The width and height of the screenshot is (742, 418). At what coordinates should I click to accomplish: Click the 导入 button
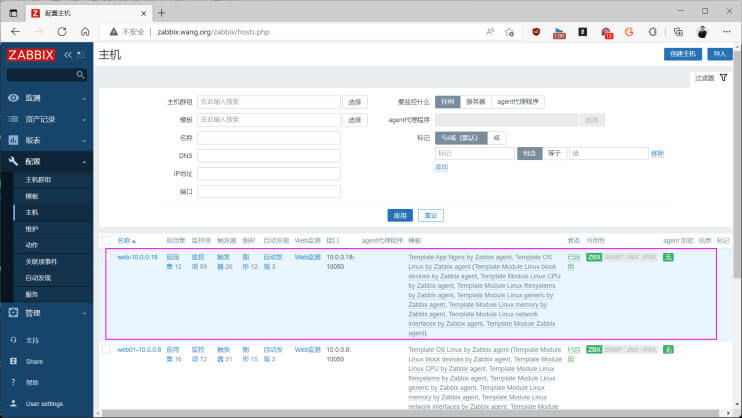click(x=720, y=54)
